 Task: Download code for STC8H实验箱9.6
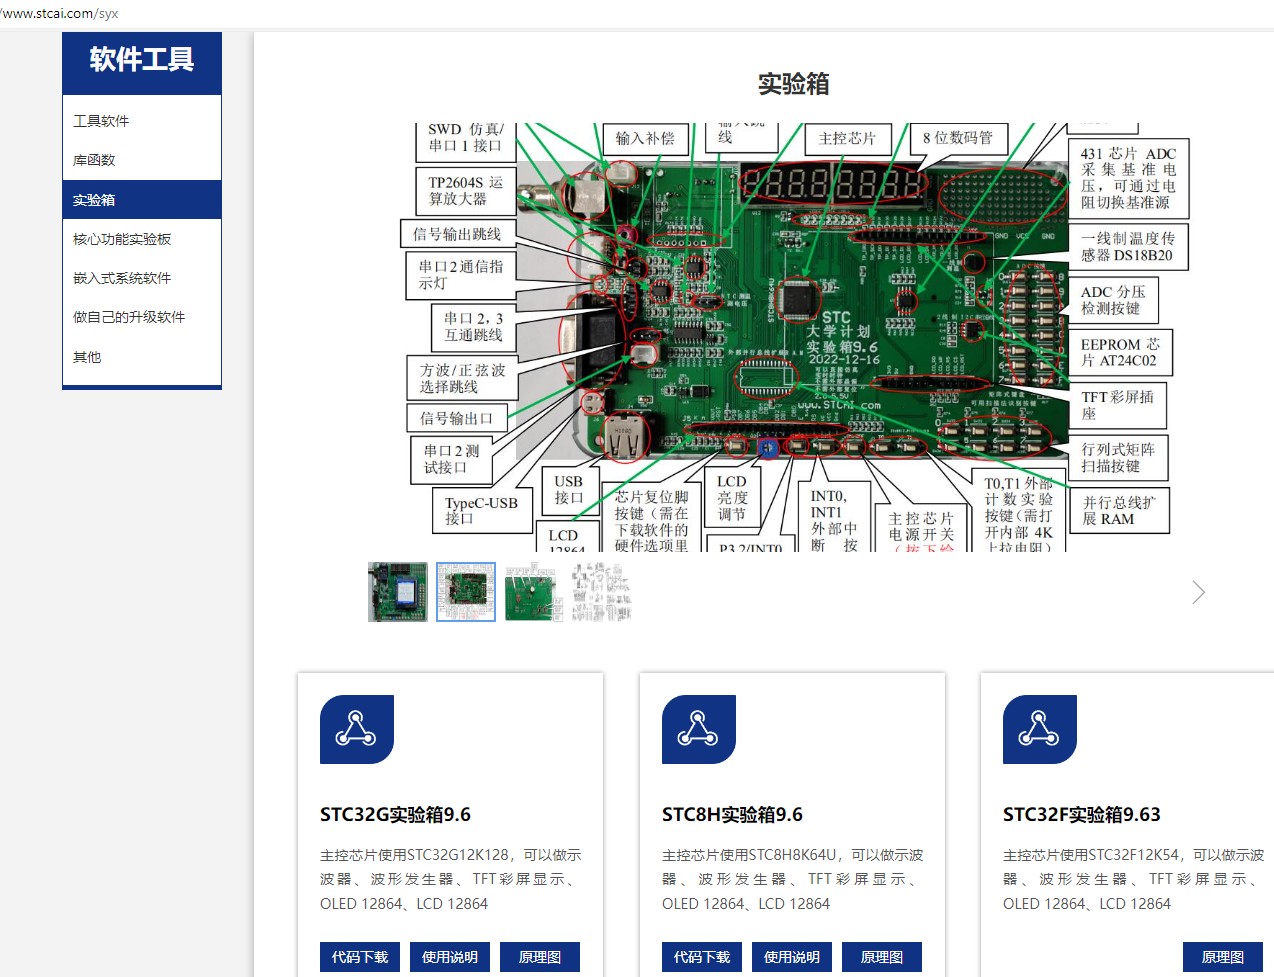pyautogui.click(x=702, y=957)
